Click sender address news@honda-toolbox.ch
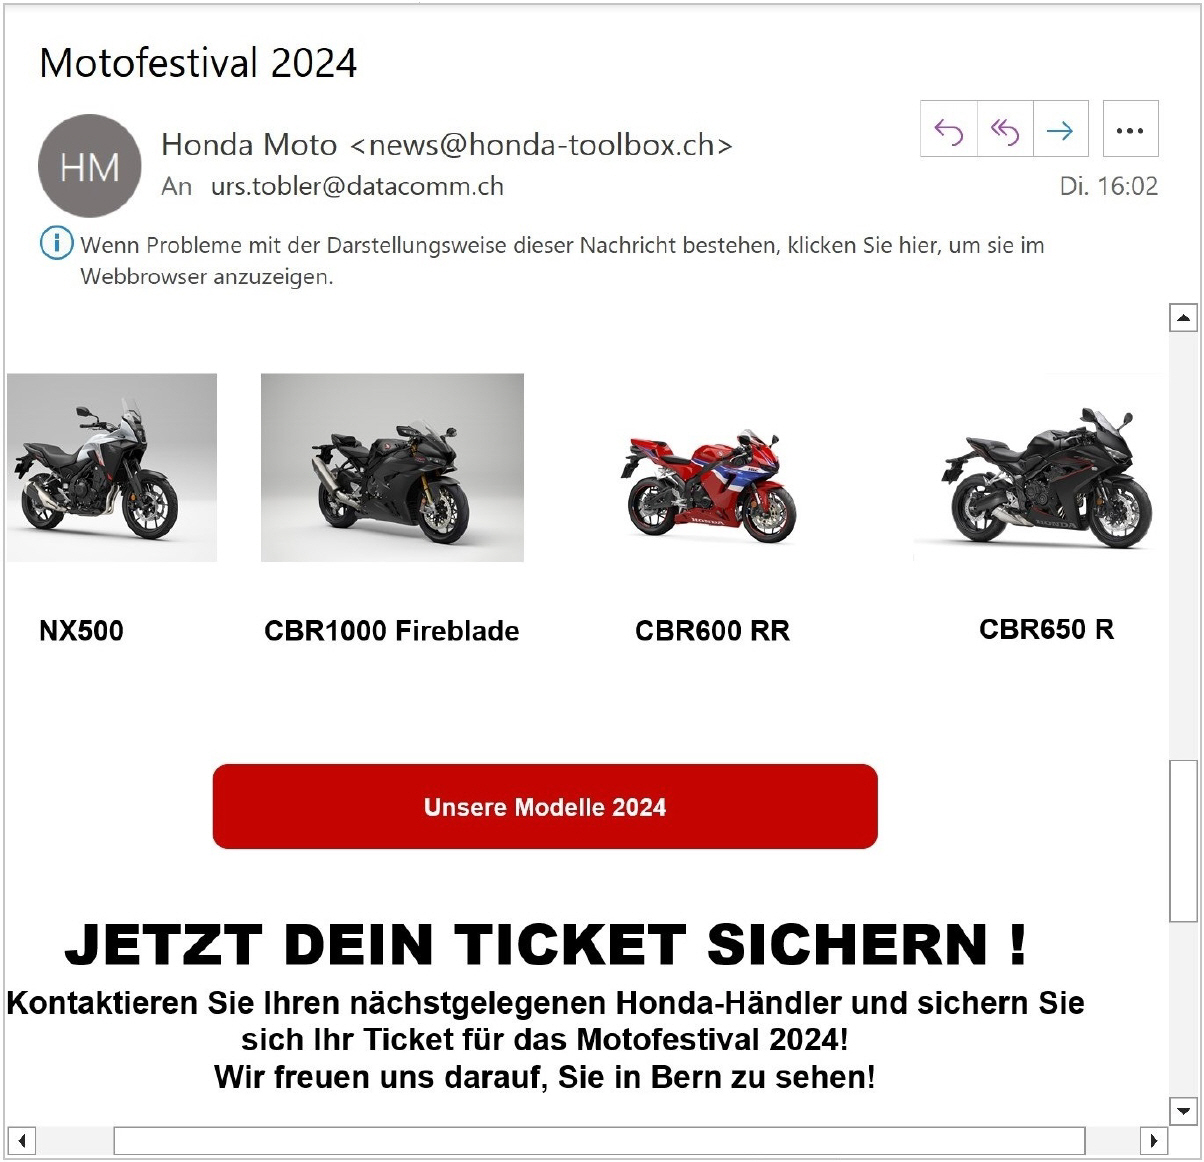This screenshot has width=1204, height=1162. point(541,145)
